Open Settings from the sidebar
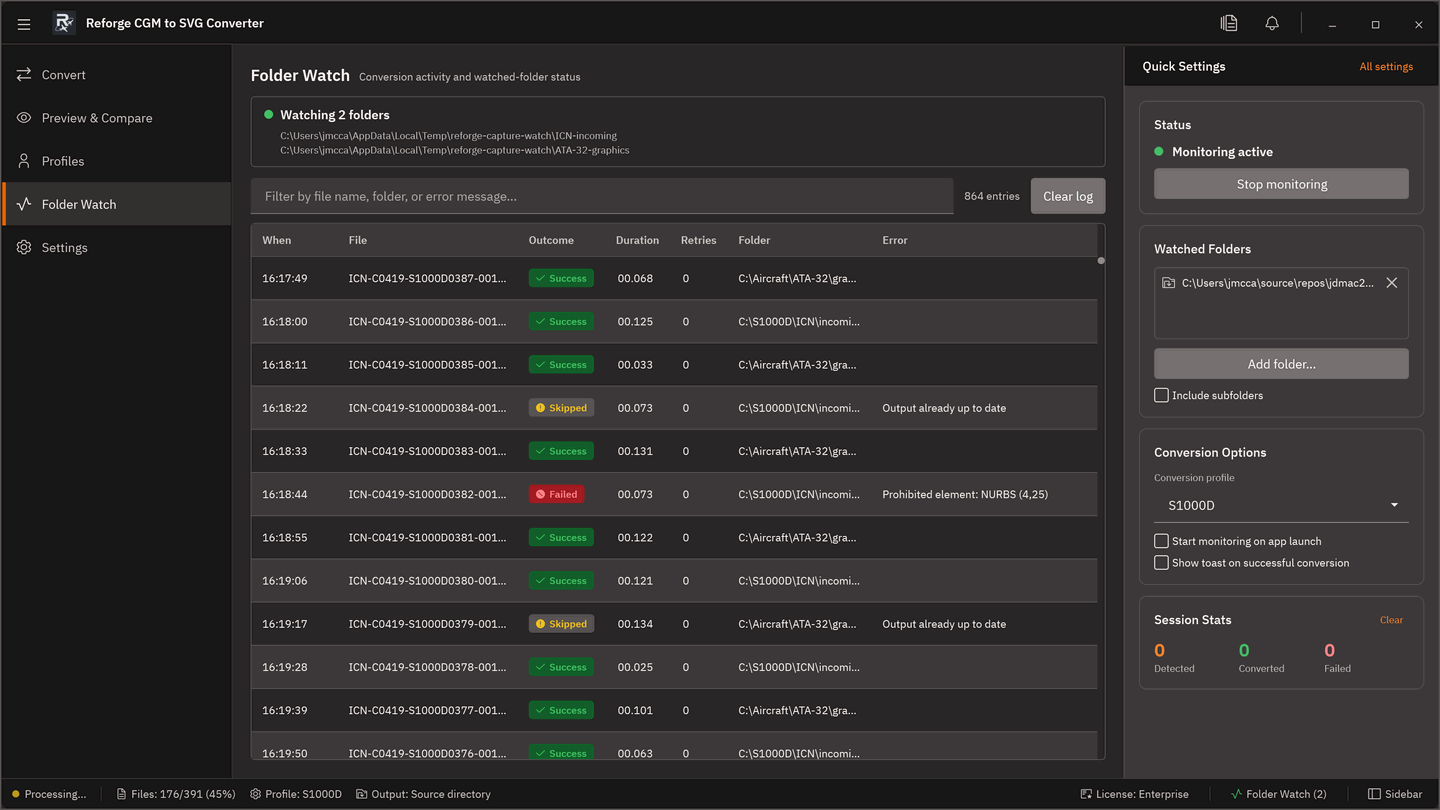Image resolution: width=1440 pixels, height=810 pixels. click(x=117, y=247)
